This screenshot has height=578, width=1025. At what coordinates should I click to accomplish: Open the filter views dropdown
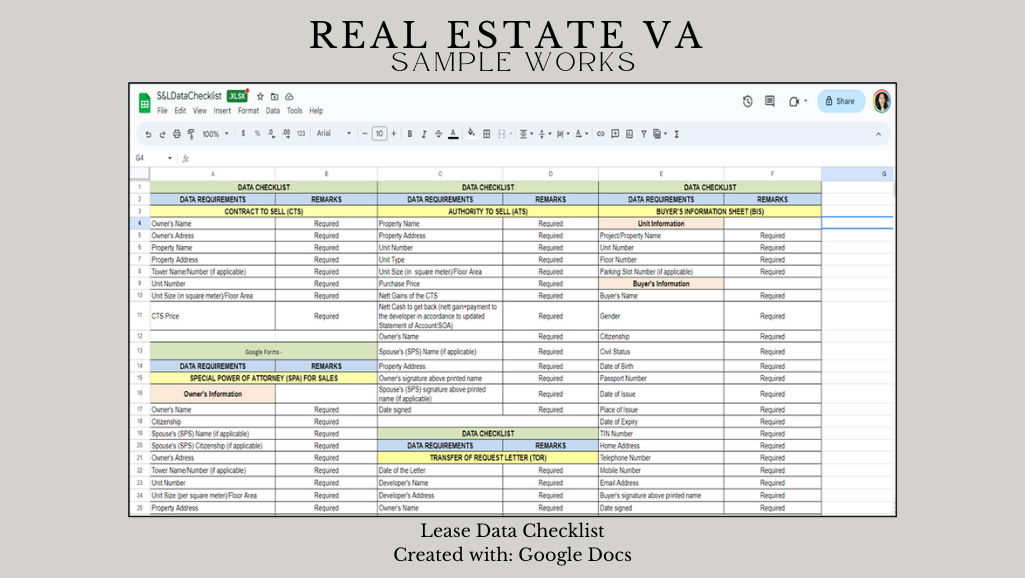(660, 134)
